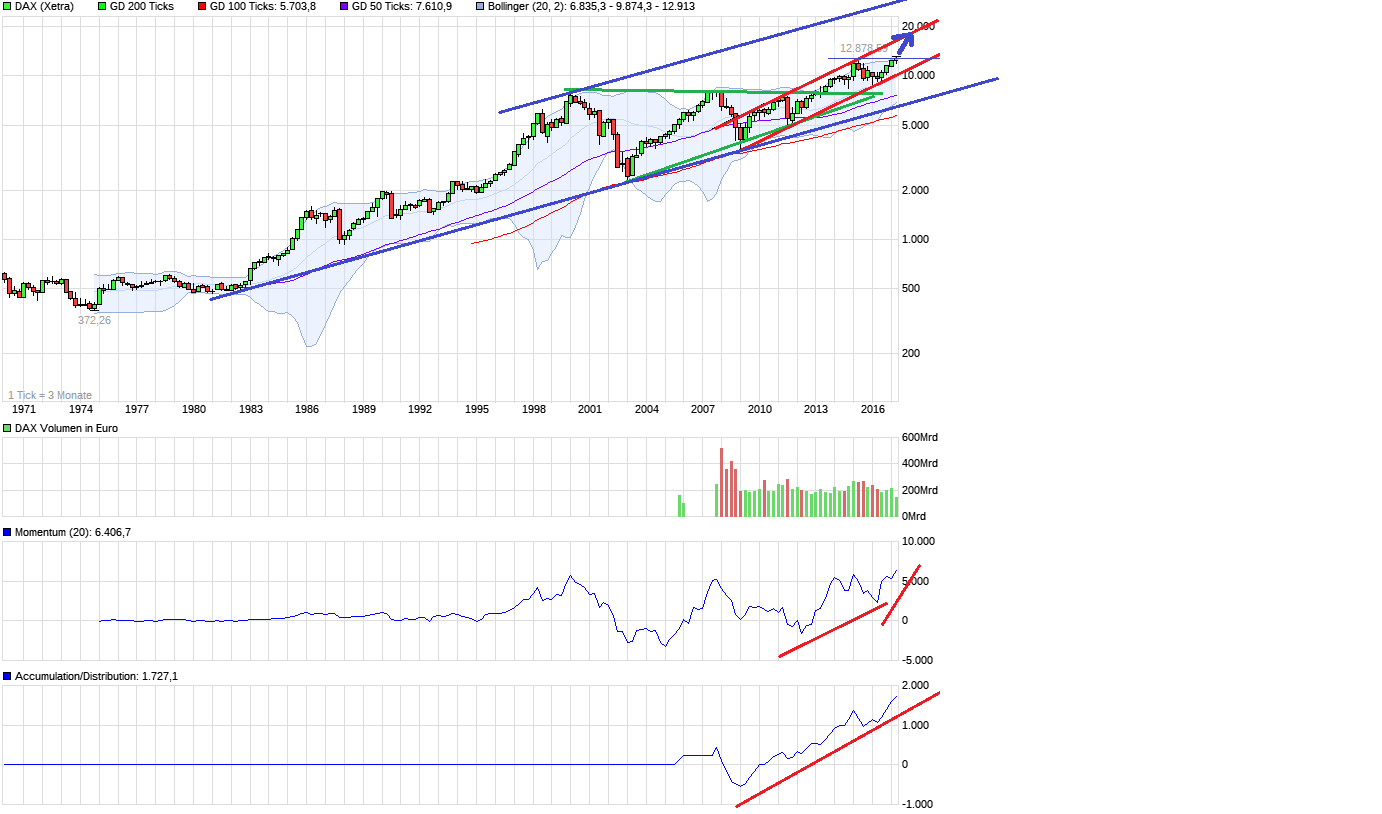Select the 2.000 label on the DAX price axis

(x=915, y=190)
